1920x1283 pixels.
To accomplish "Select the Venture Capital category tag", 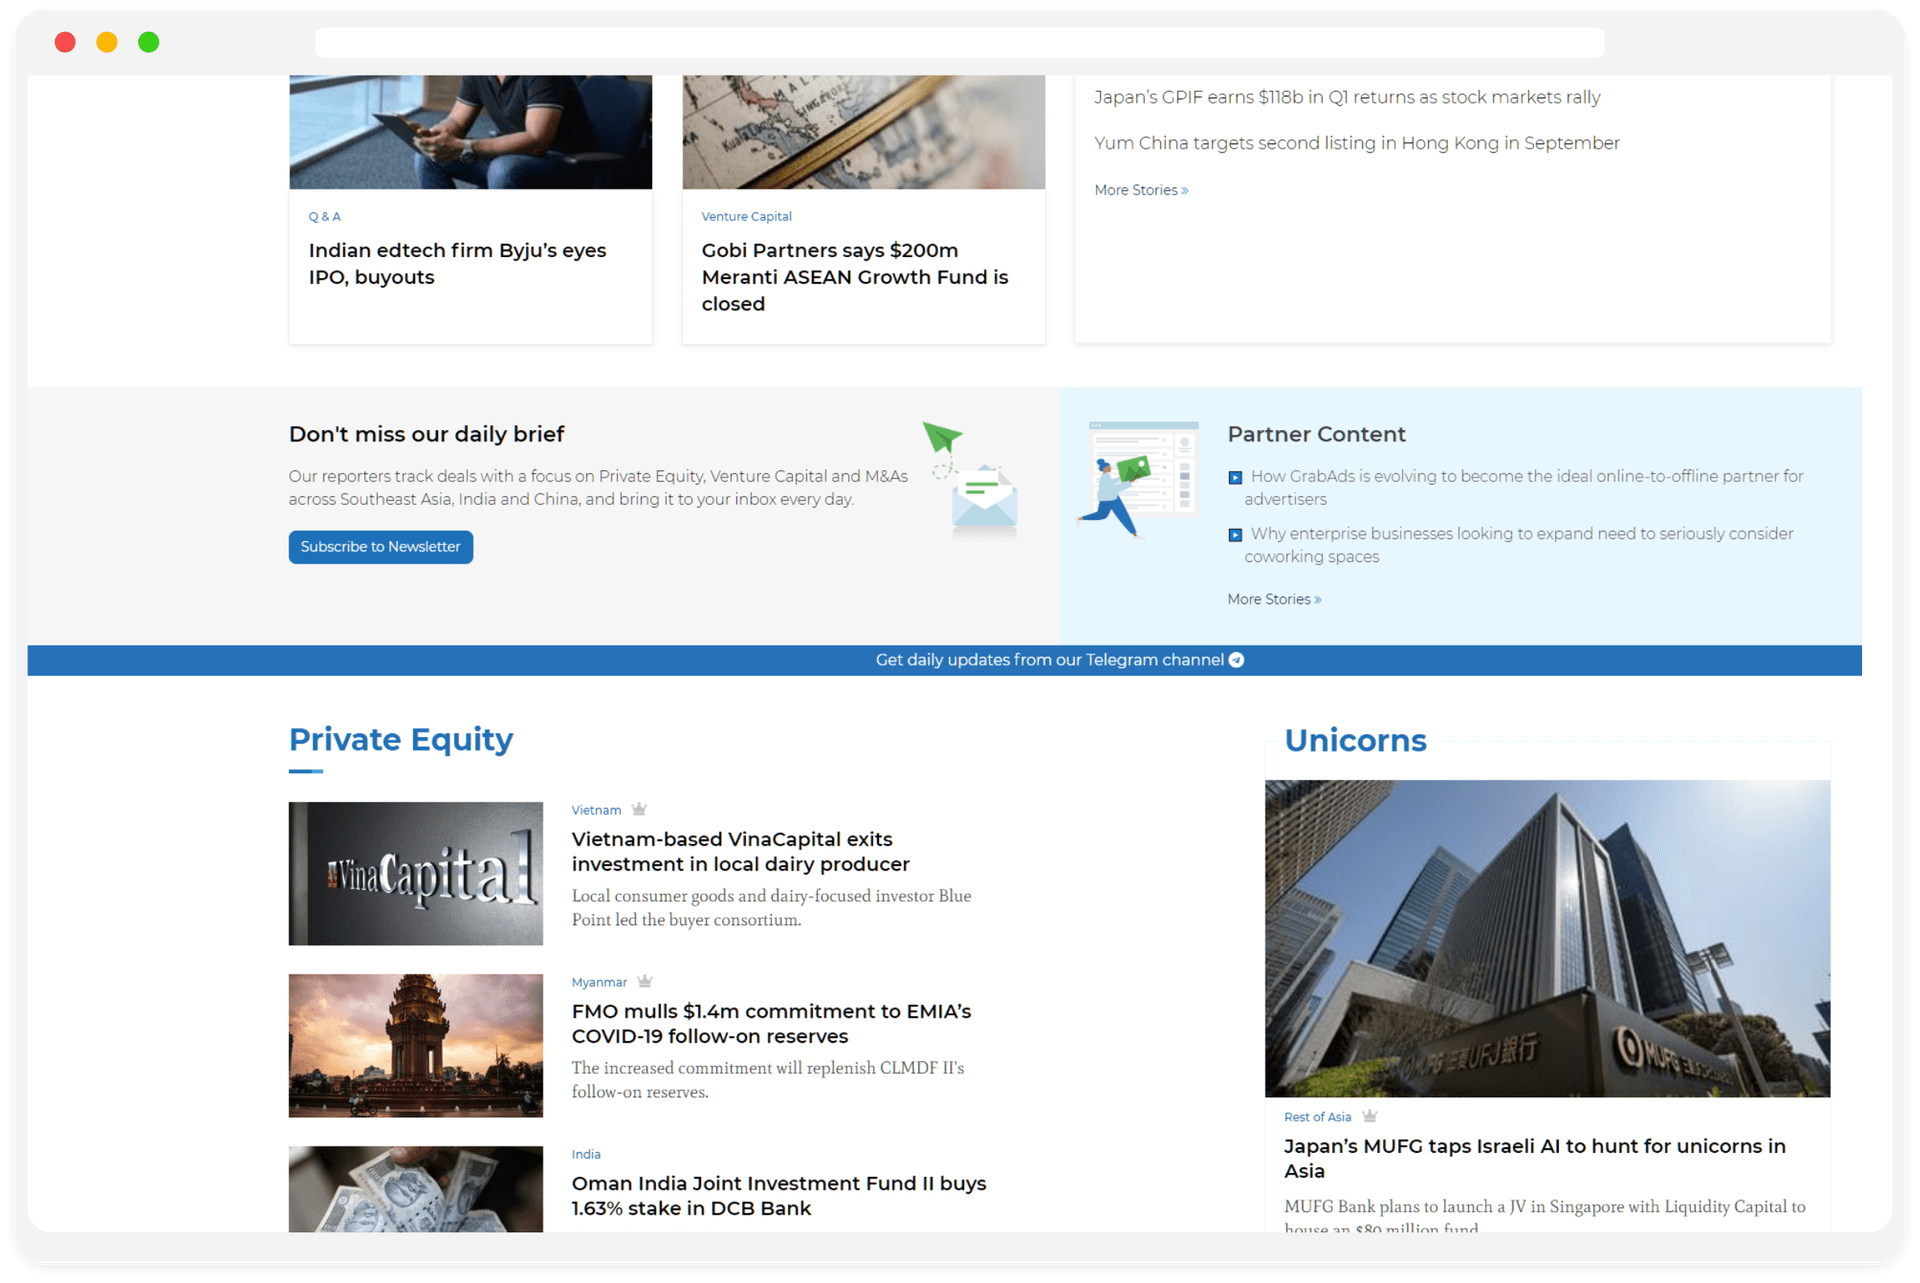I will [x=746, y=216].
